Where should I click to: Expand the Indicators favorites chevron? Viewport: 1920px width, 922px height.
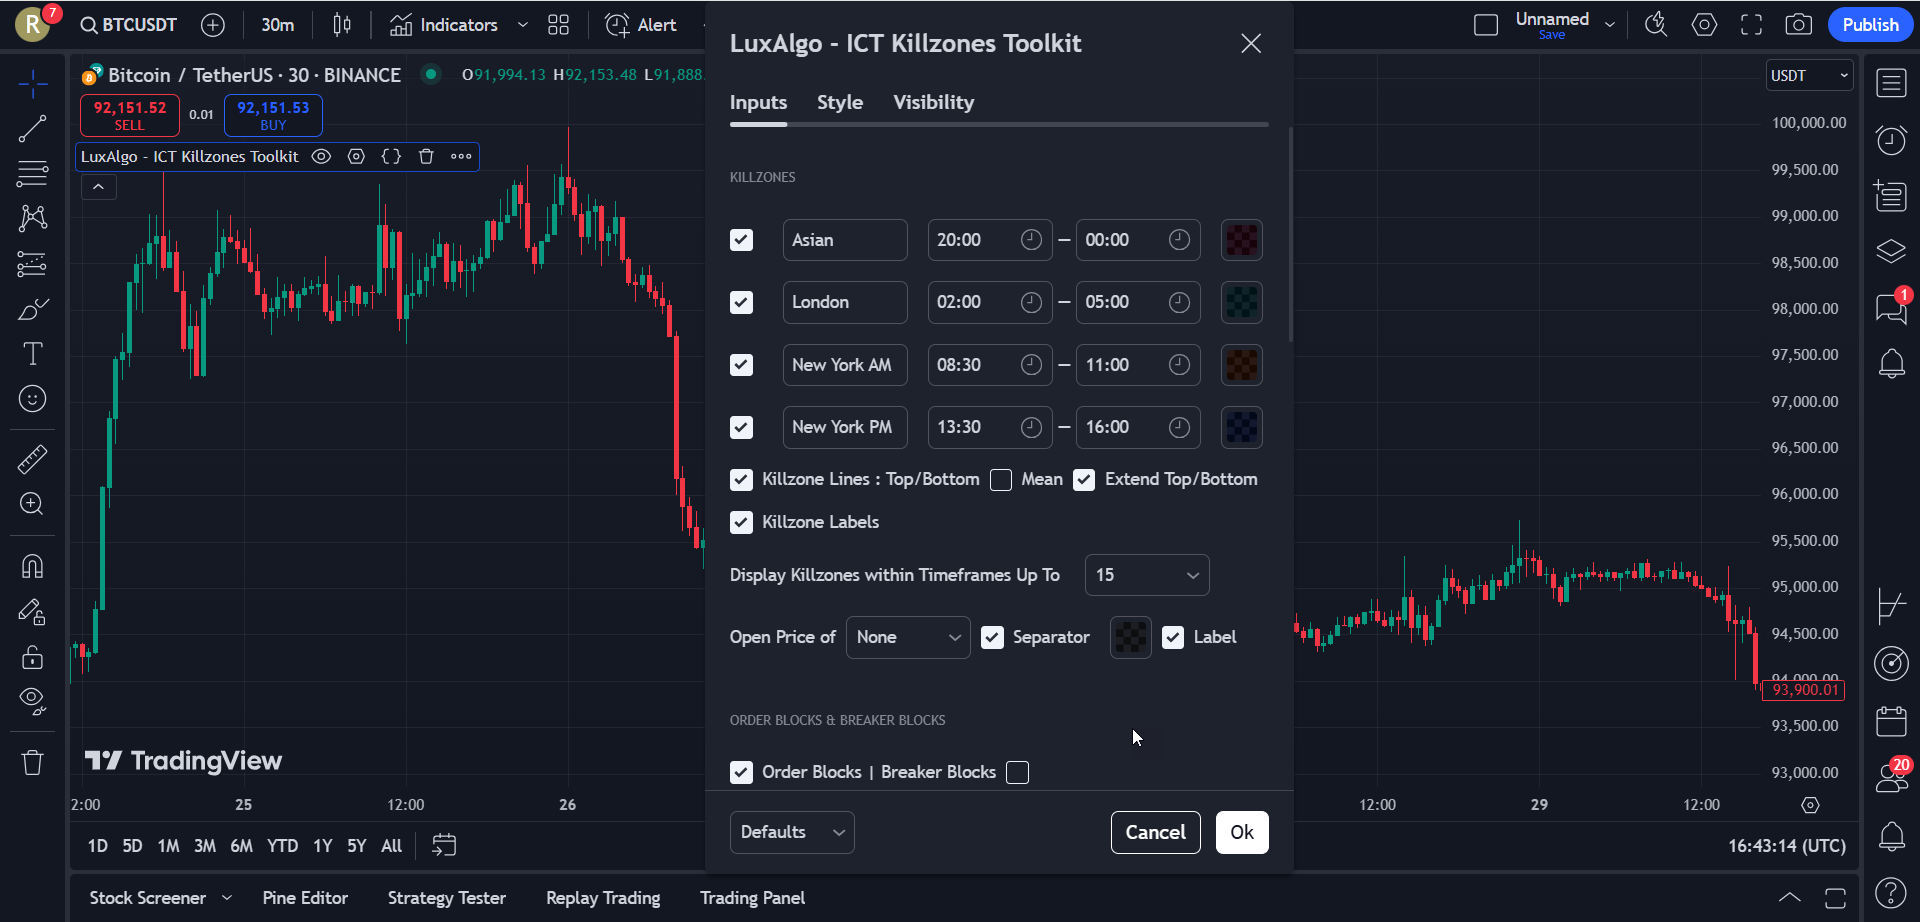click(x=522, y=25)
